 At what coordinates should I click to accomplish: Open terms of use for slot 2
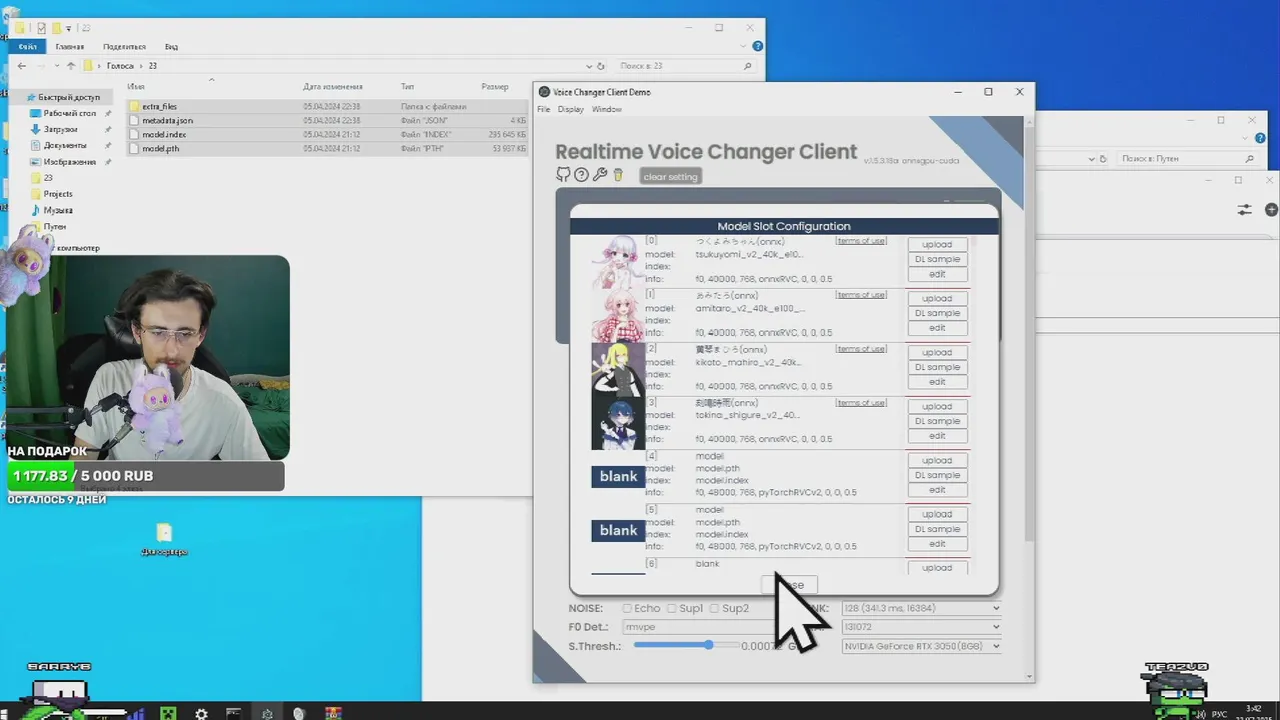pyautogui.click(x=861, y=349)
